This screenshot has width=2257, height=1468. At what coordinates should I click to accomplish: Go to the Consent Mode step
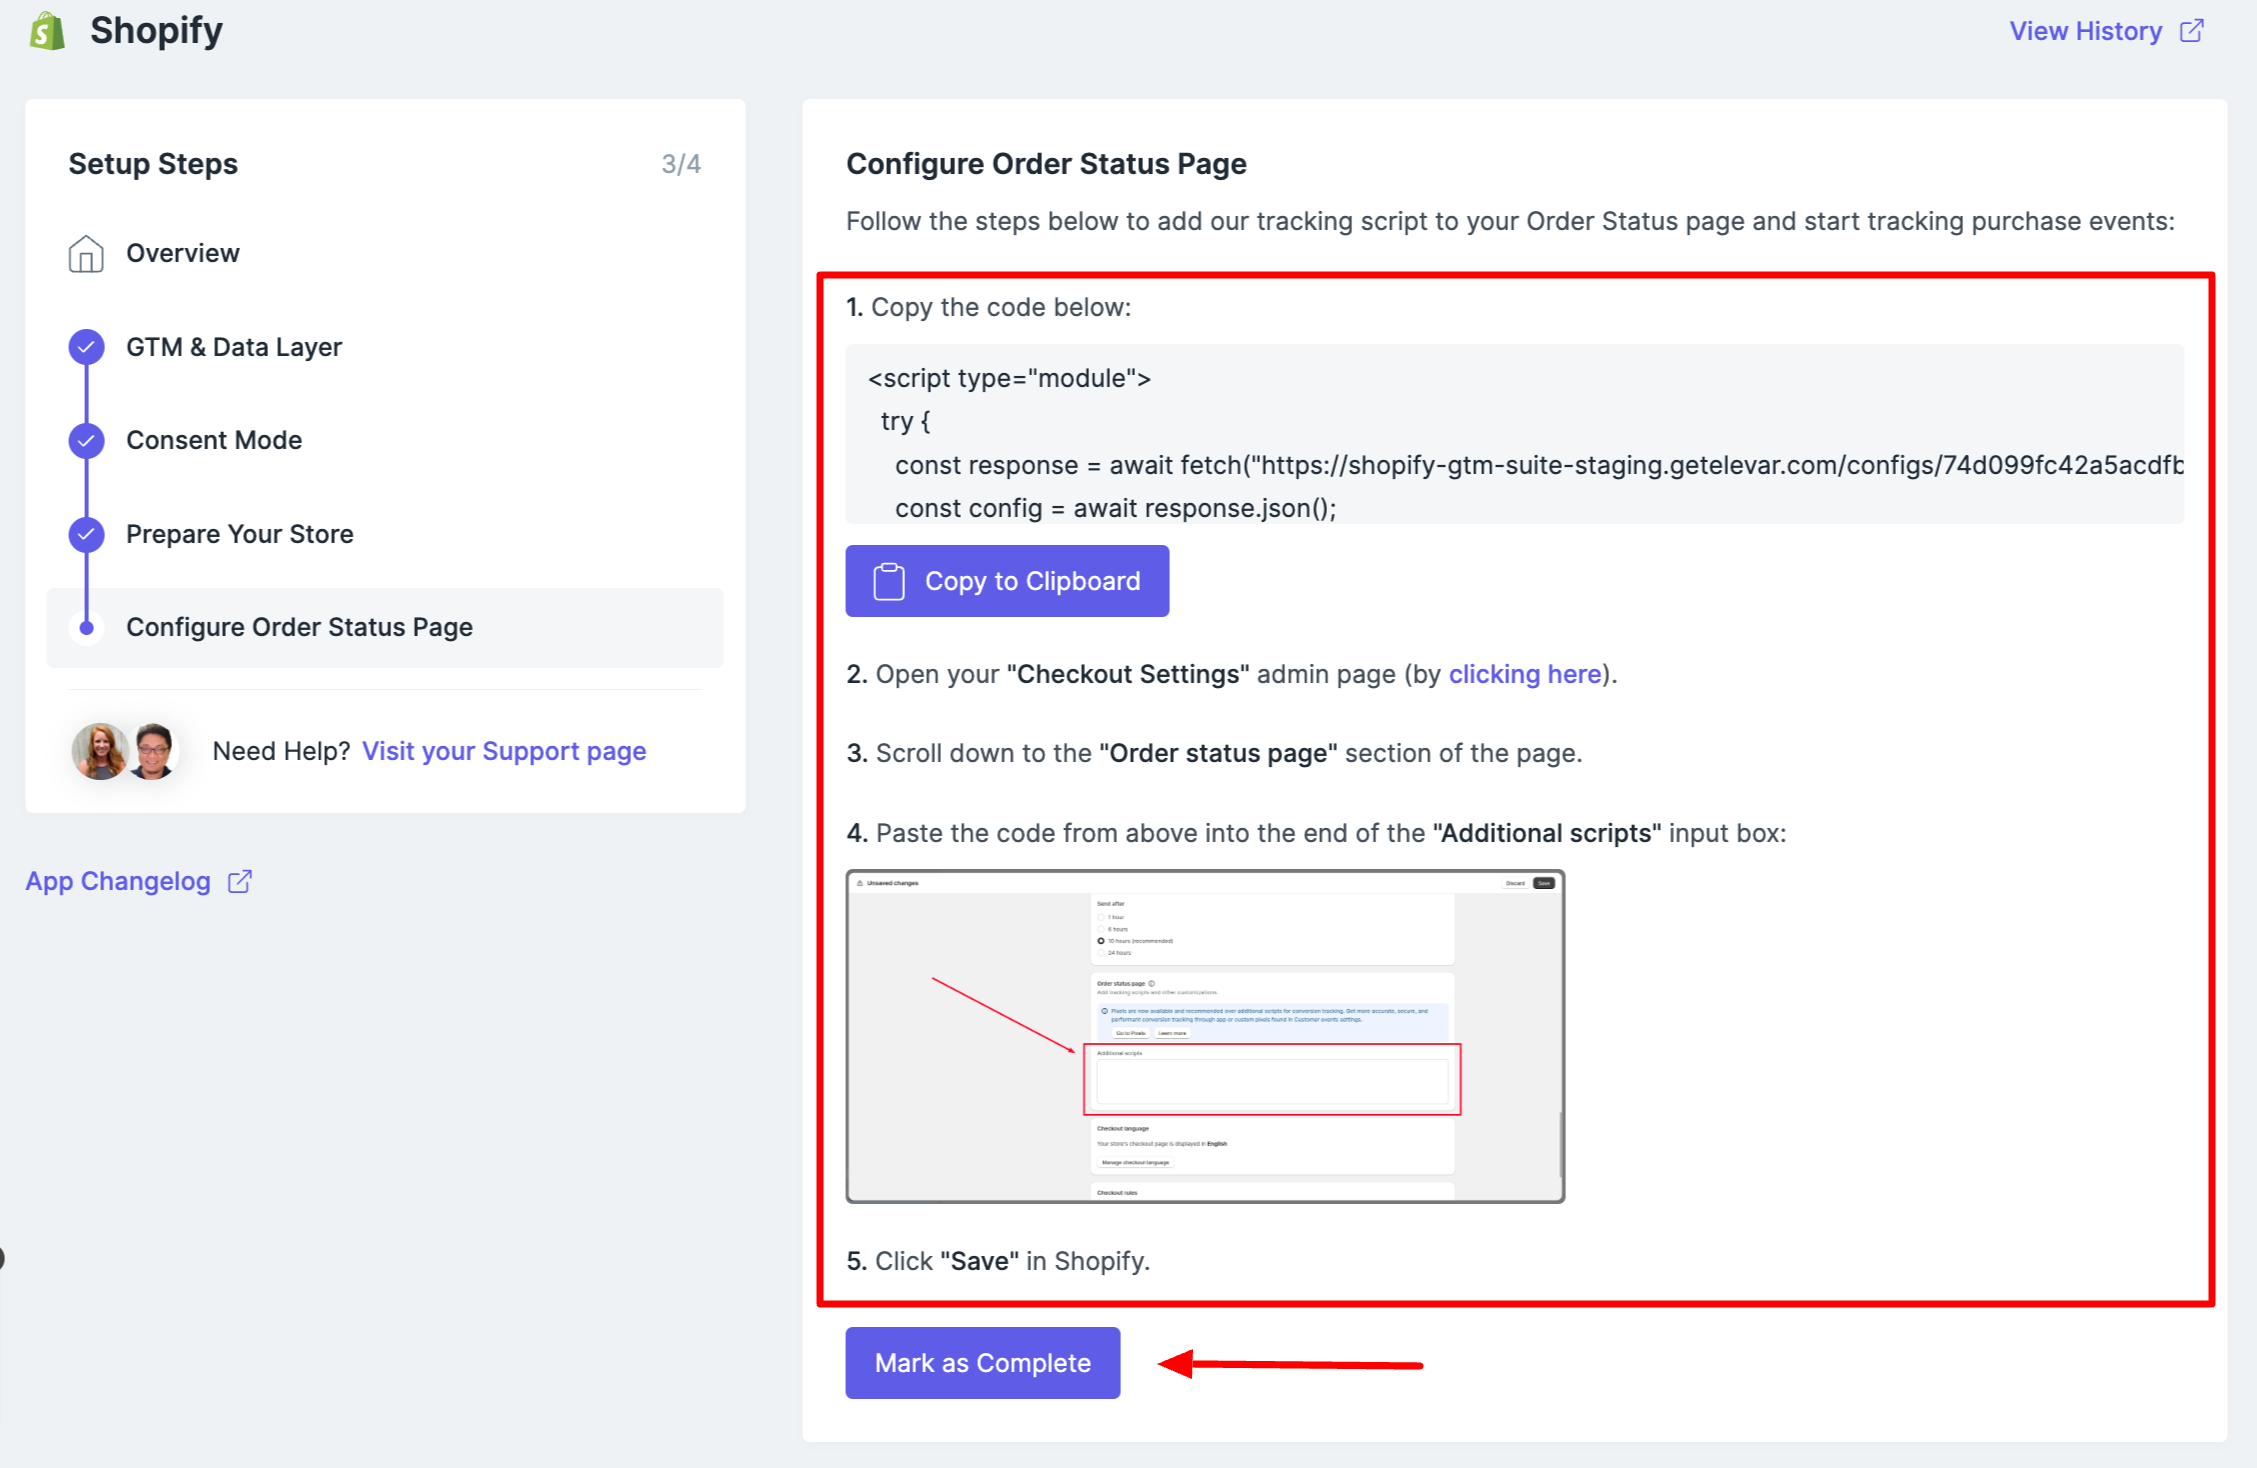pyautogui.click(x=214, y=440)
